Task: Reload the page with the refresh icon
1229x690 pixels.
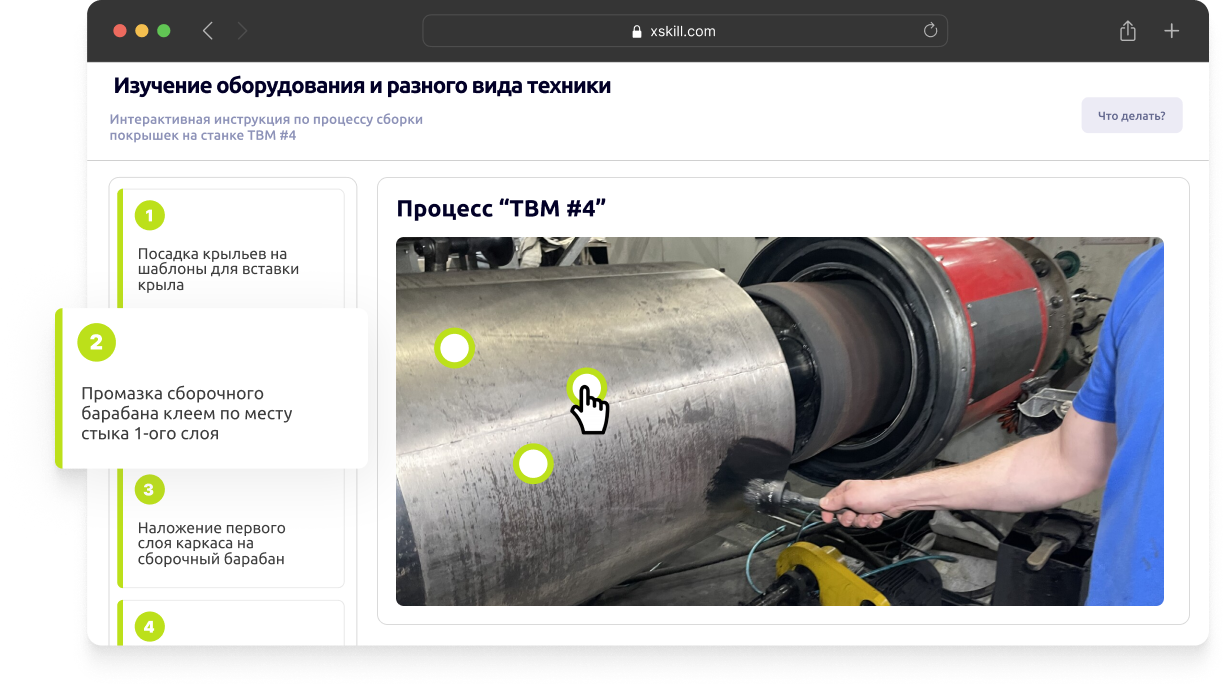Action: point(930,31)
